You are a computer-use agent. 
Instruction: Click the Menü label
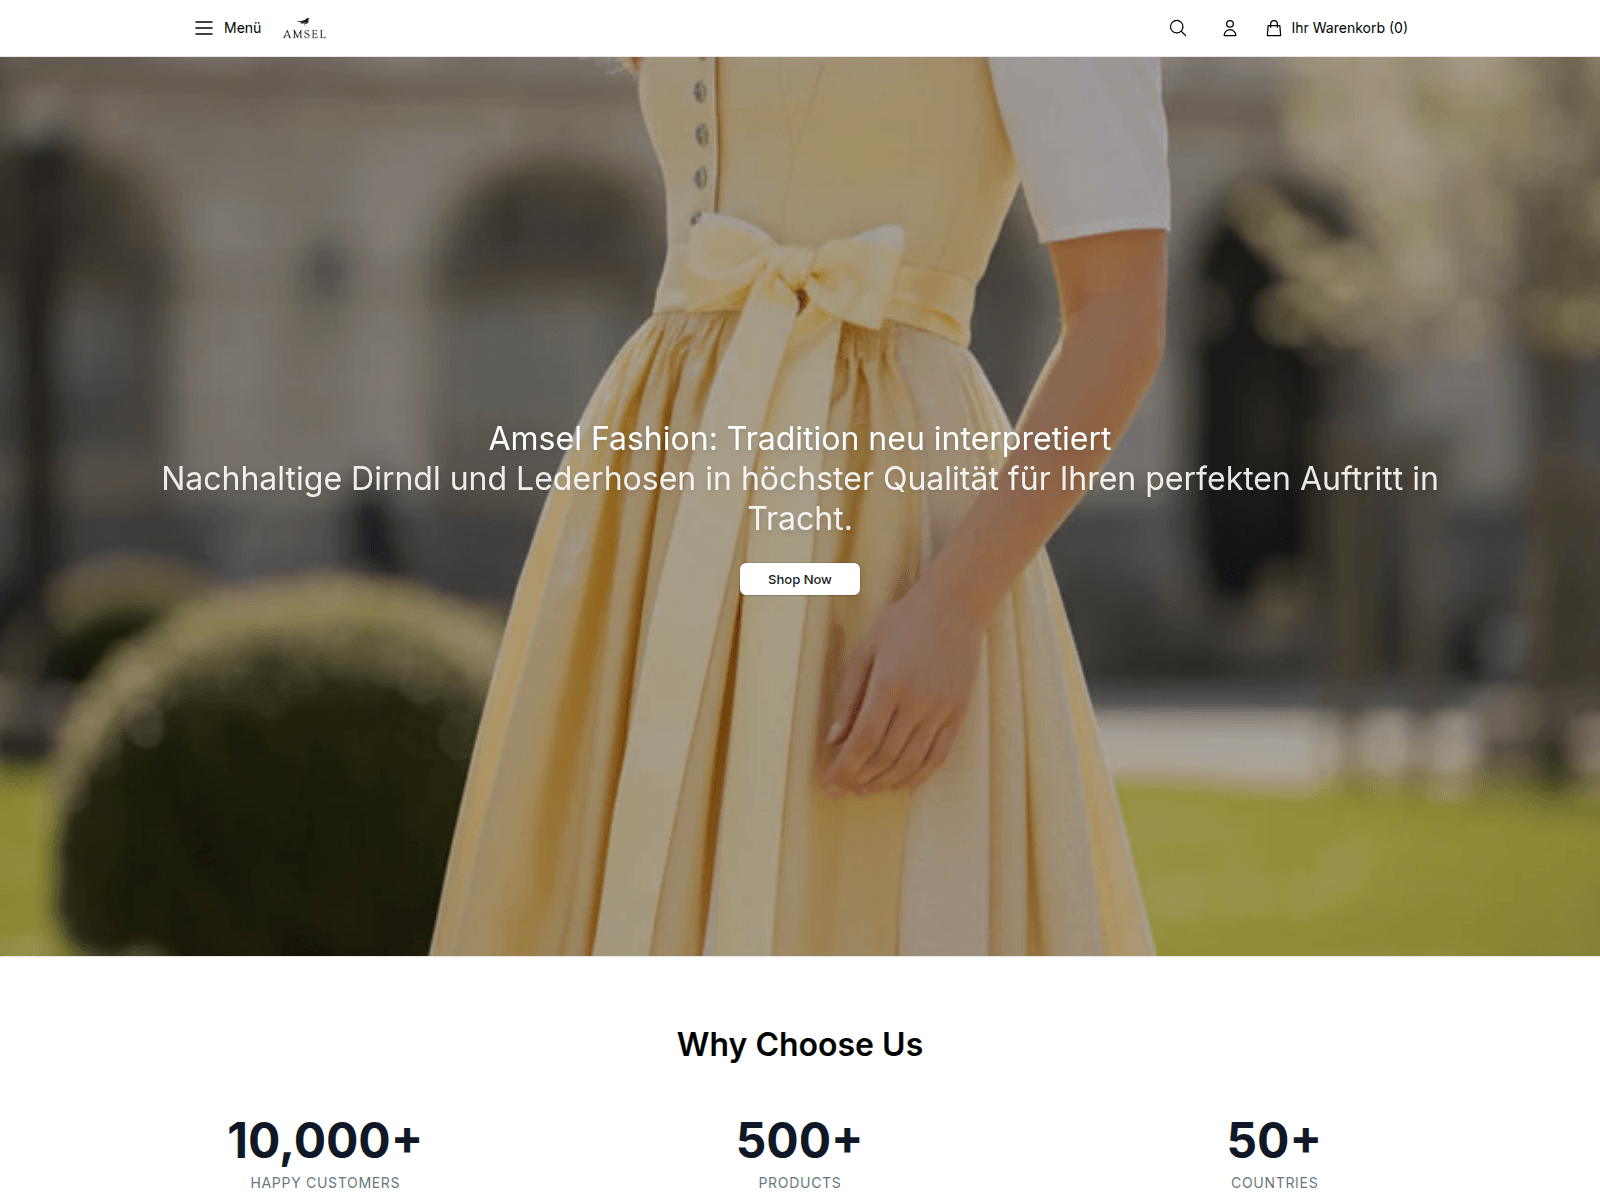242,28
